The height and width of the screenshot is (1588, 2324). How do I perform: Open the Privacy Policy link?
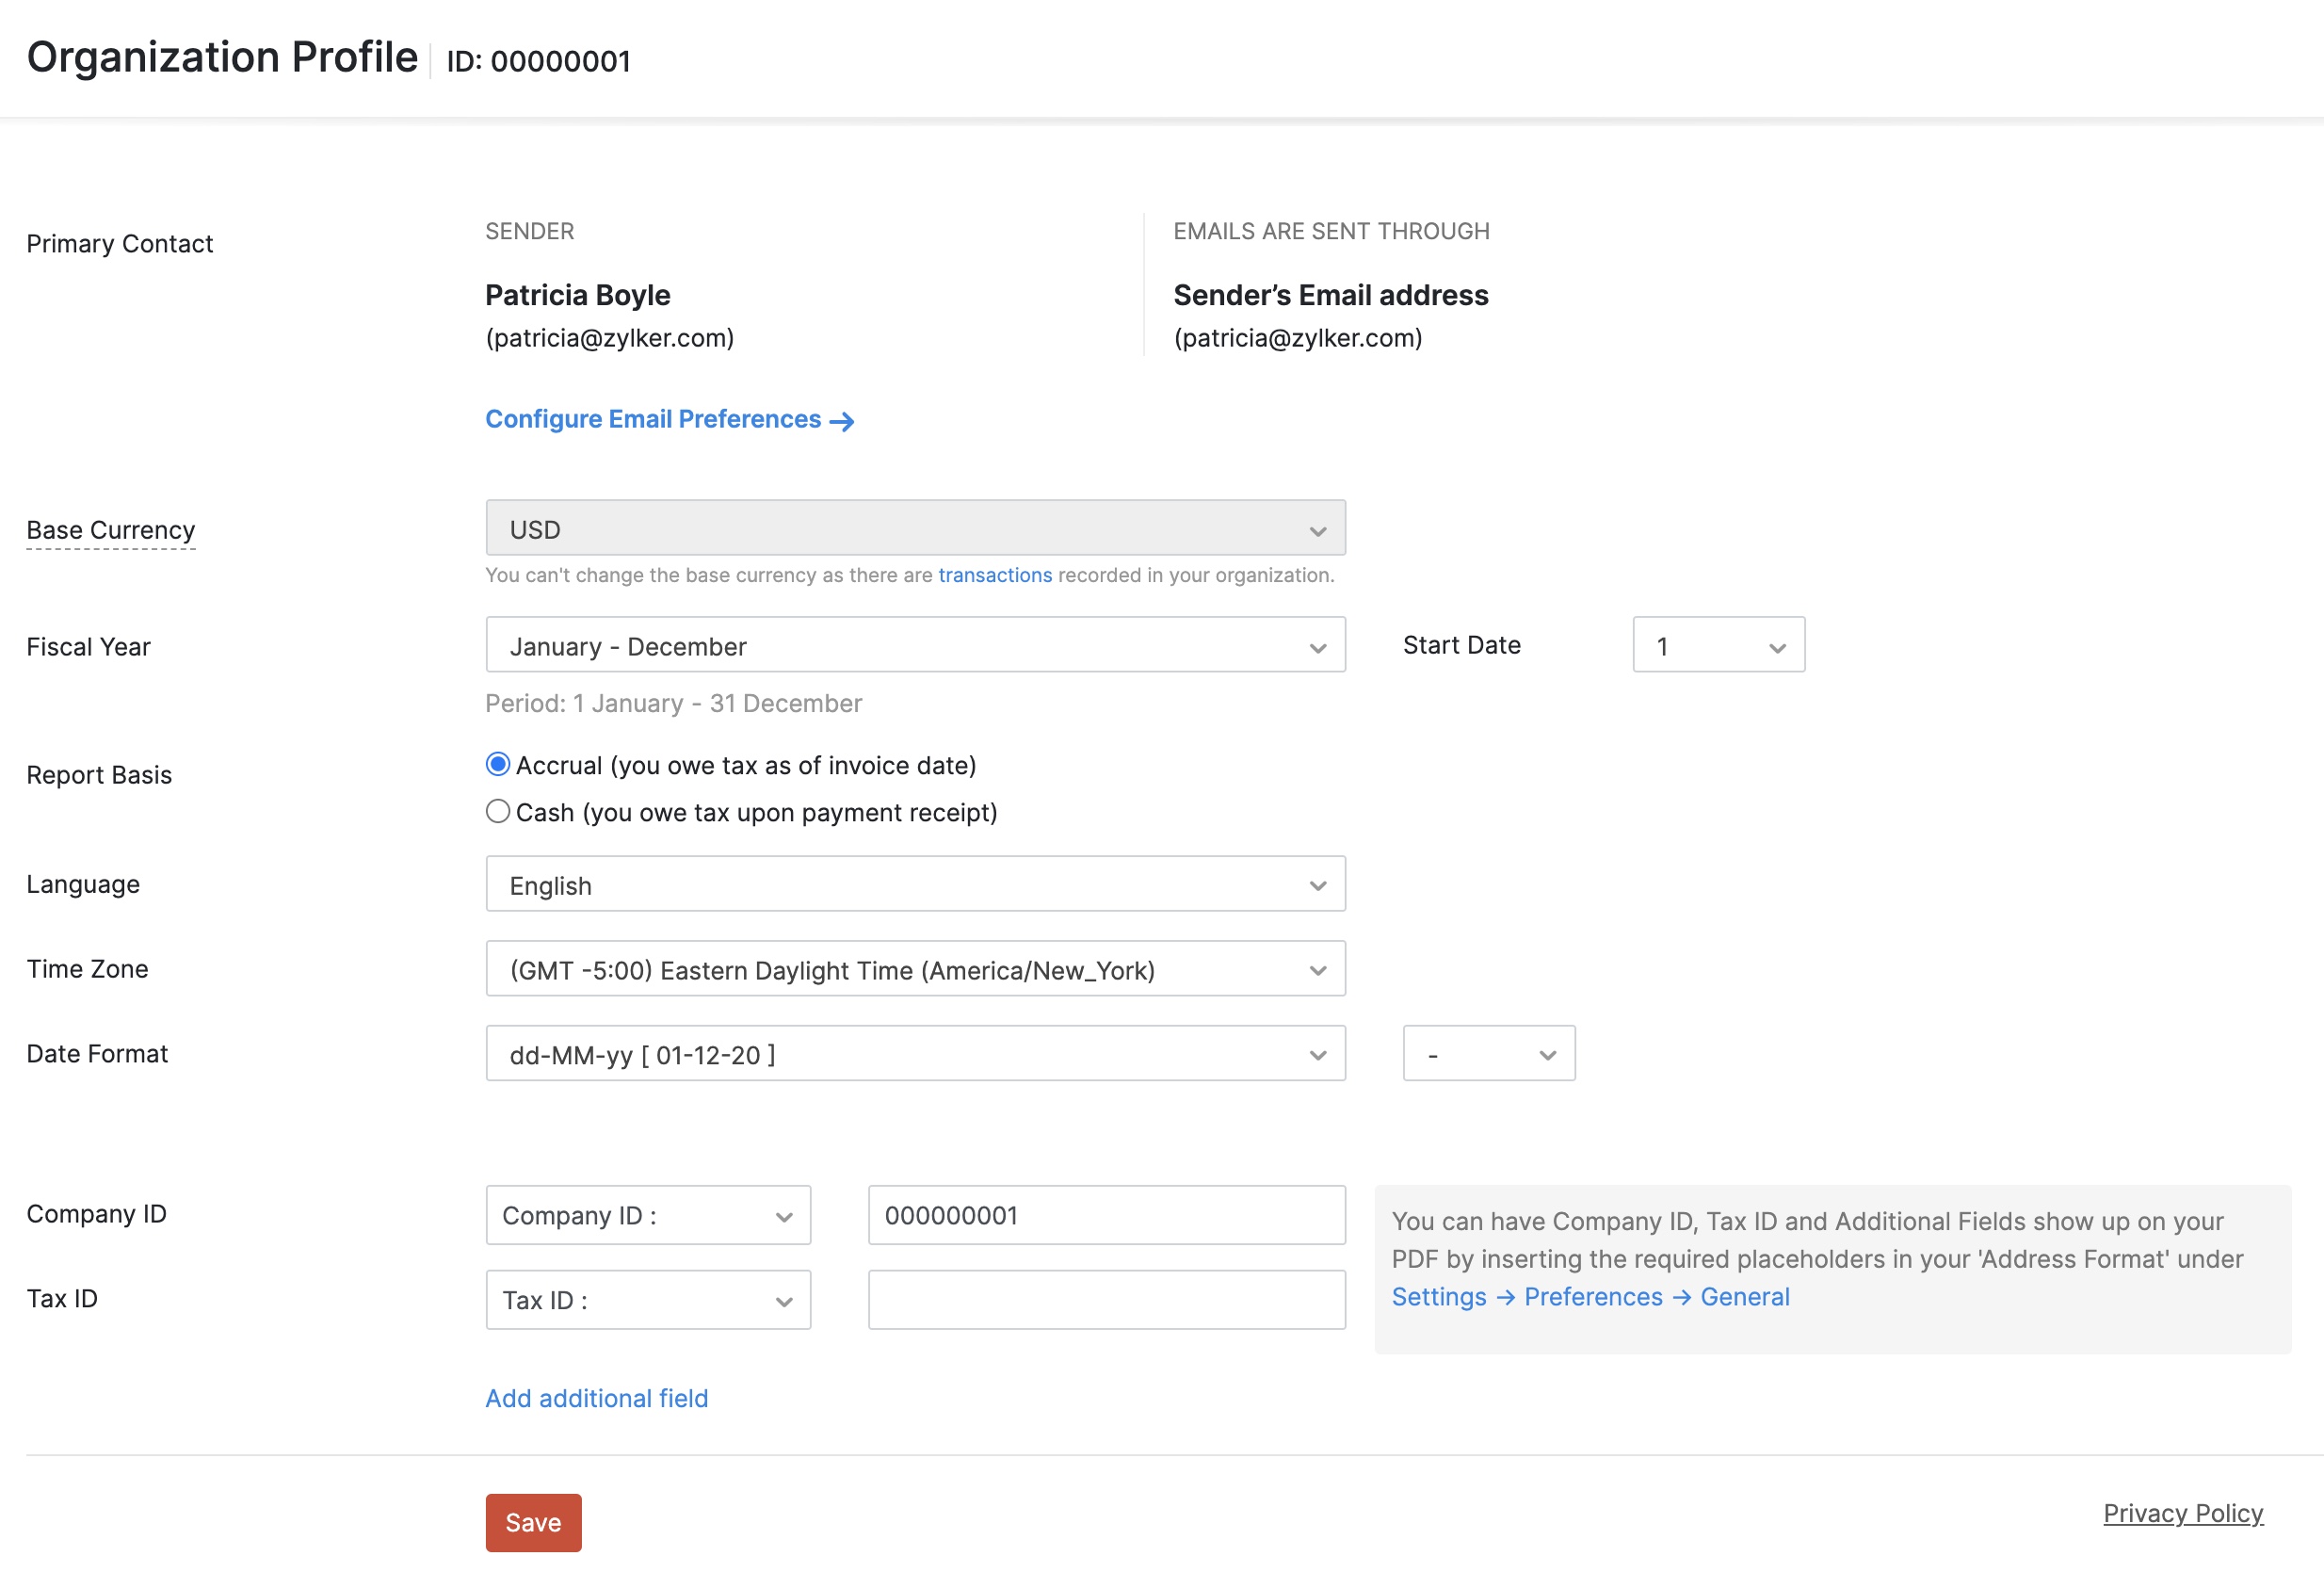(x=2183, y=1514)
